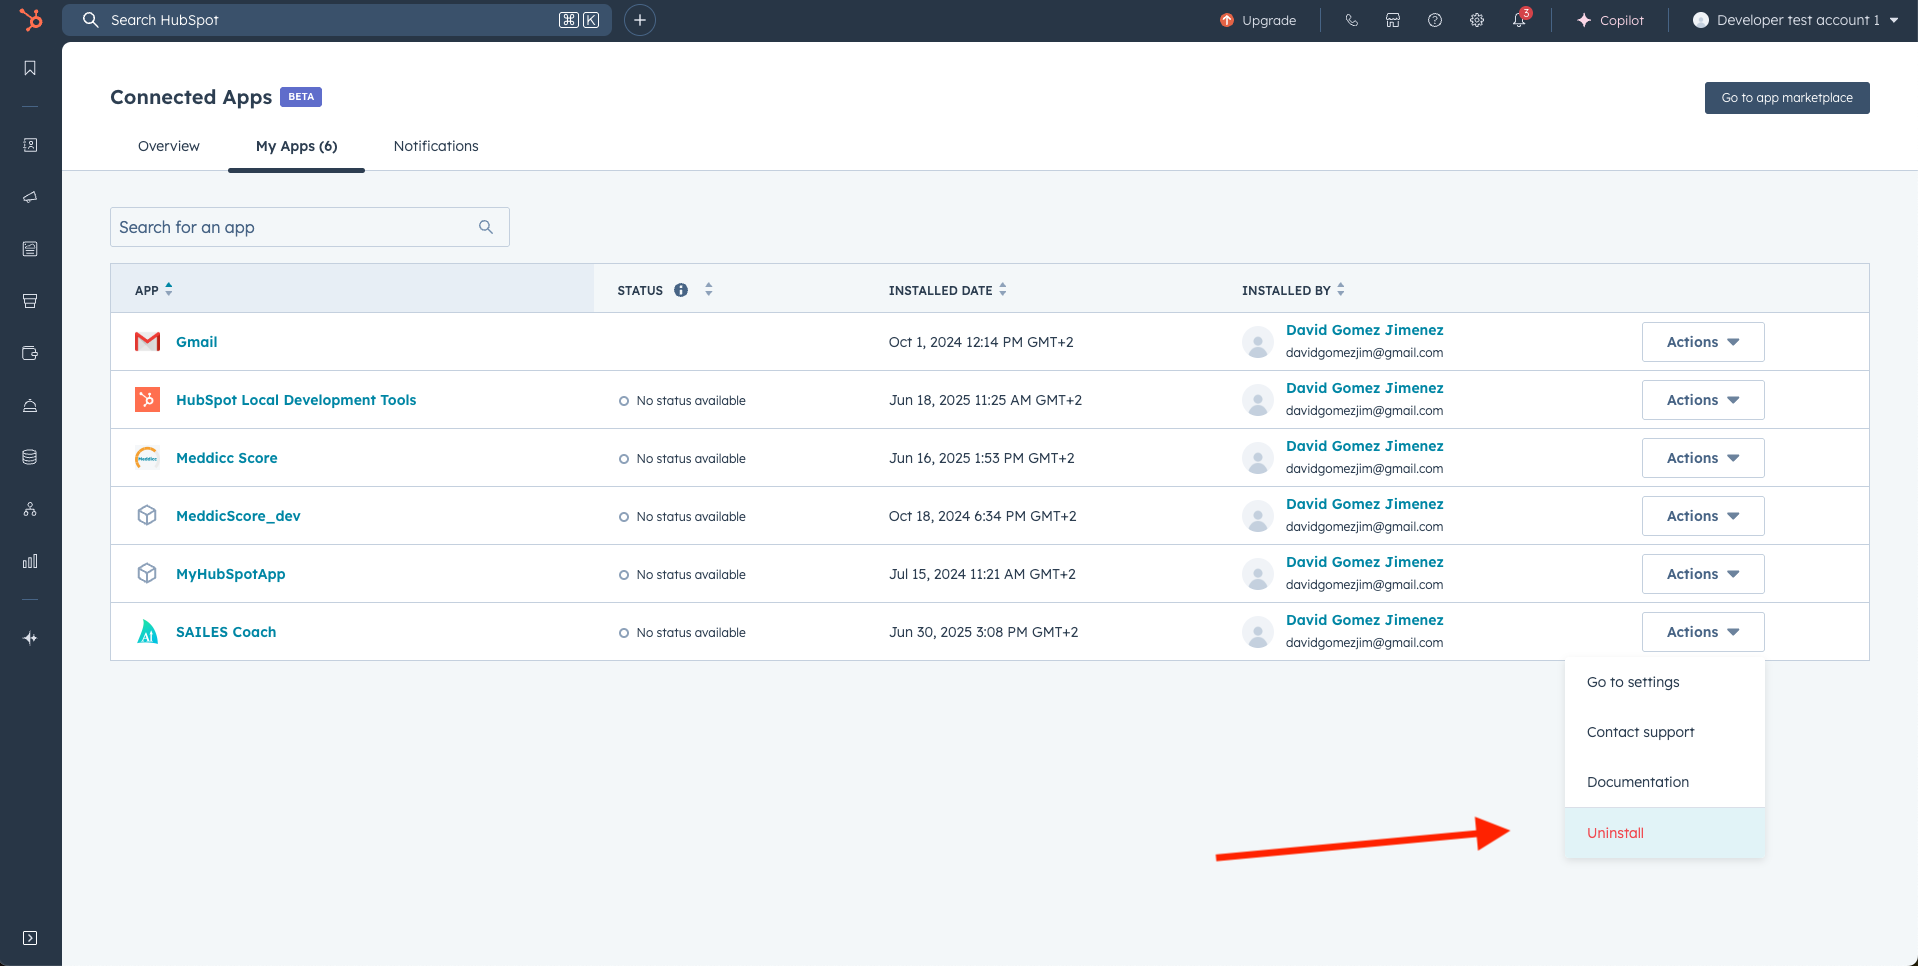Viewport: 1918px width, 966px height.
Task: Open the help question mark icon
Action: pos(1435,20)
